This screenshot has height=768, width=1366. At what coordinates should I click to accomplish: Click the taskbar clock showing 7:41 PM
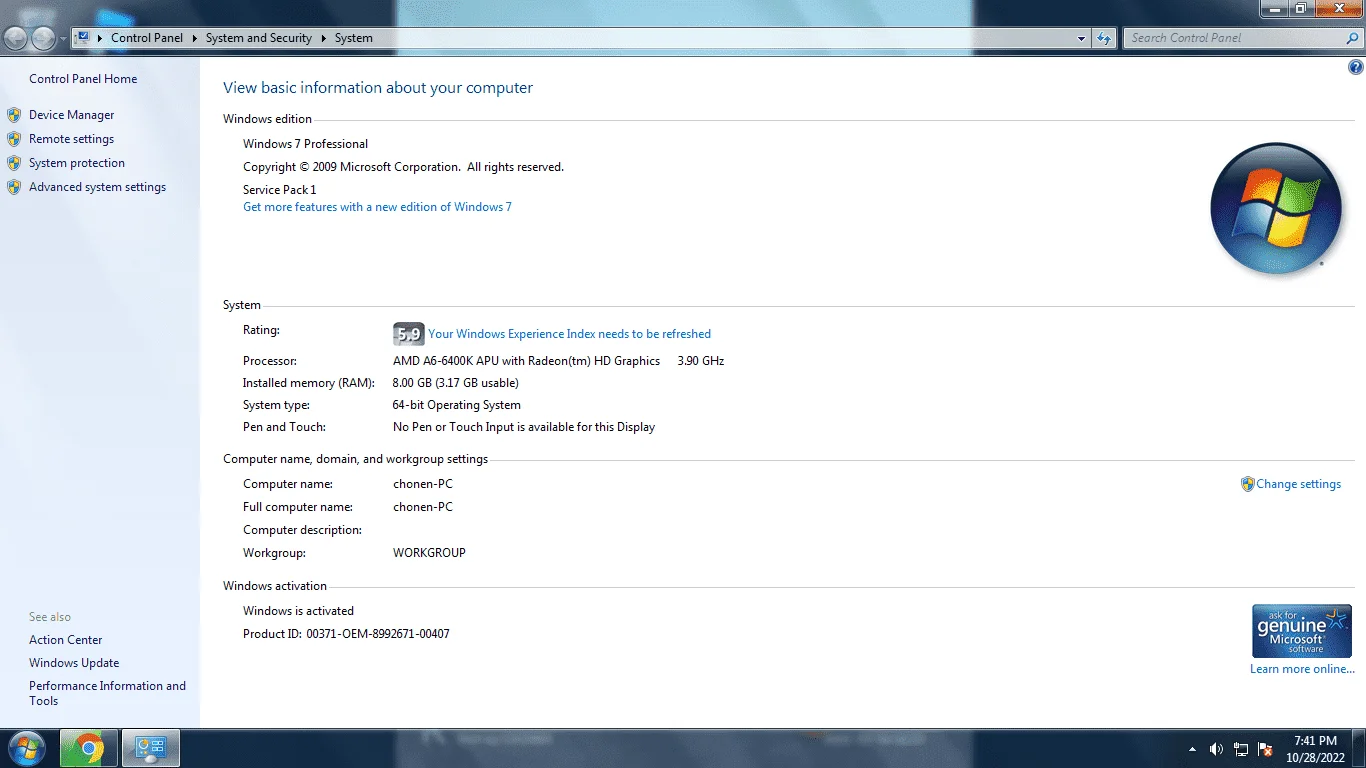coord(1315,749)
